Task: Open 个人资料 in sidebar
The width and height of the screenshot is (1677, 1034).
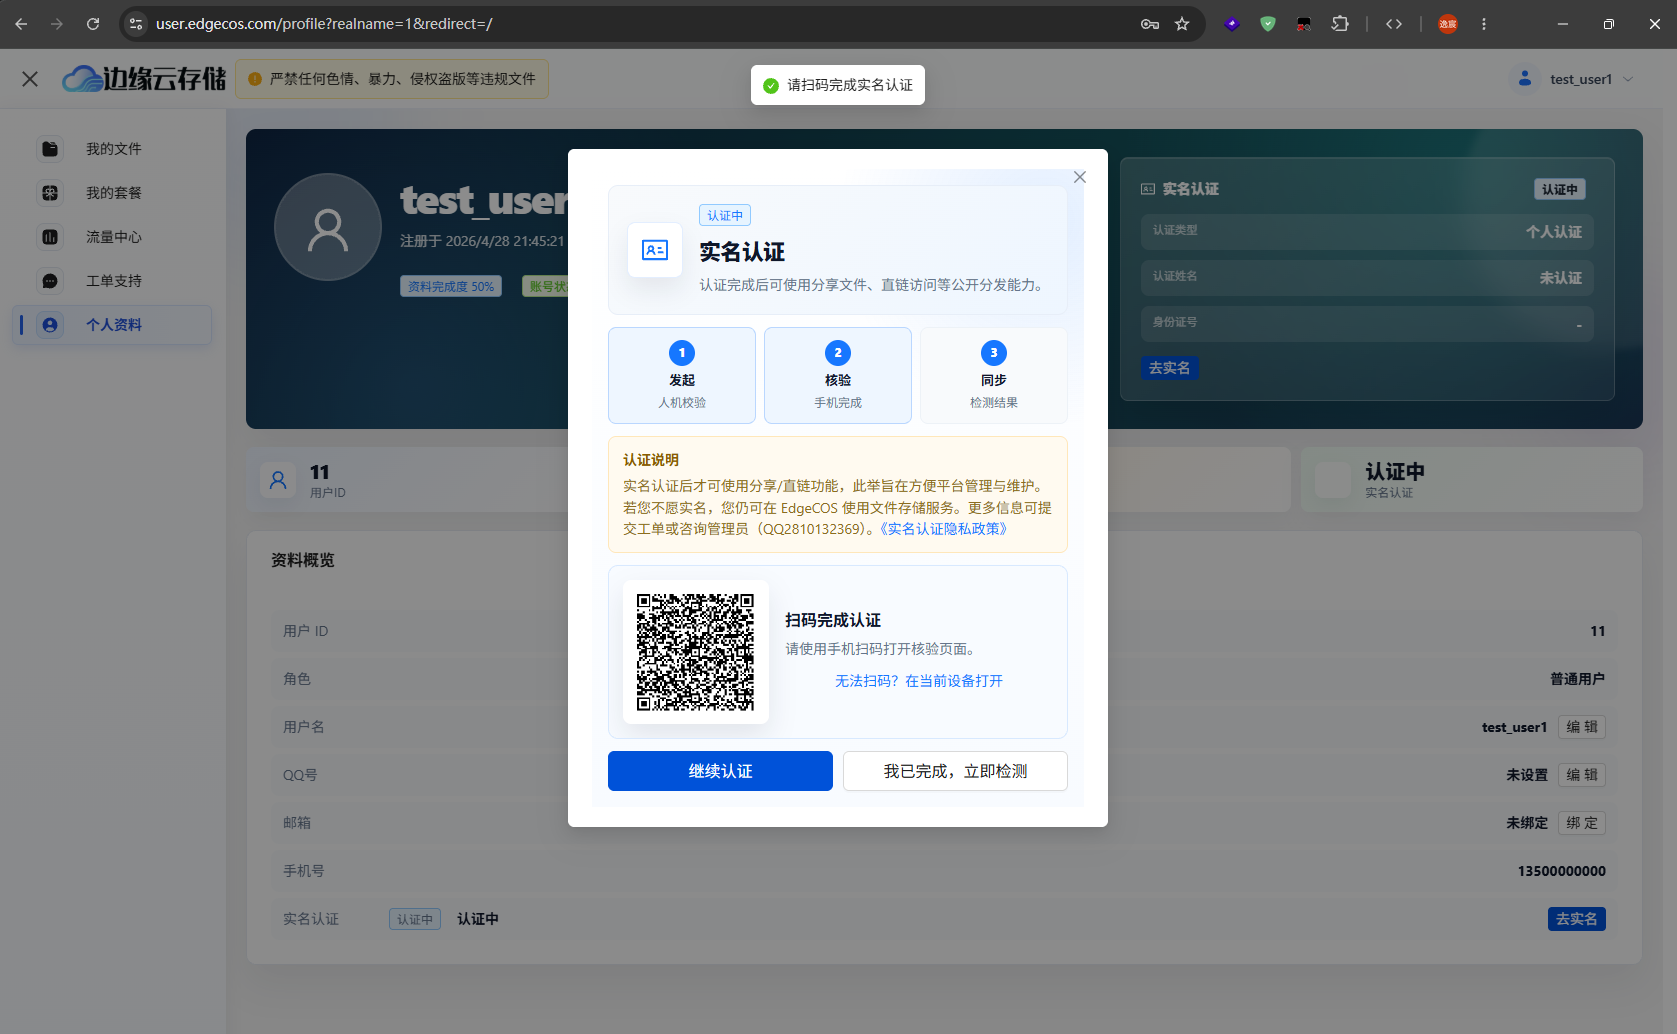Action: (112, 325)
